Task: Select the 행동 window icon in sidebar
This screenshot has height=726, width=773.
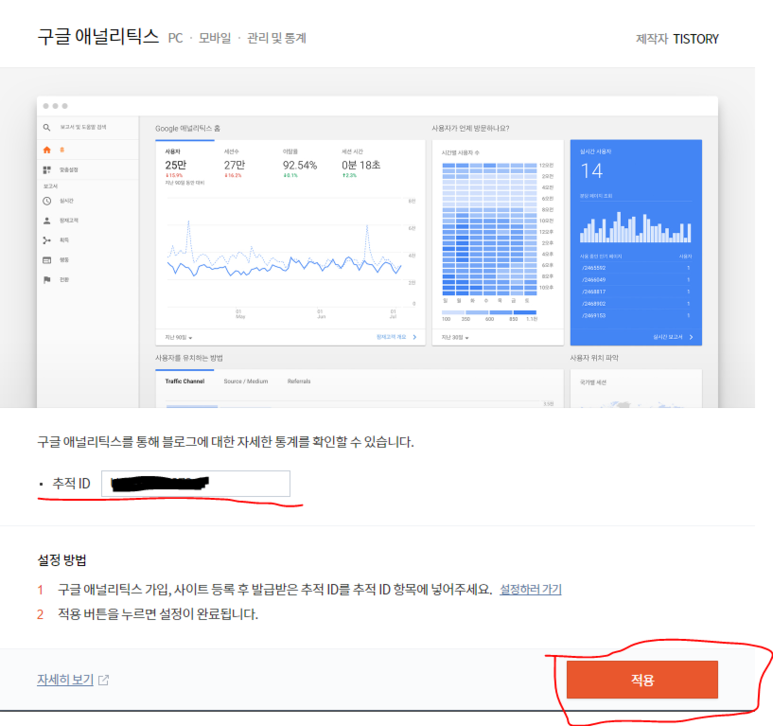Action: pos(47,260)
